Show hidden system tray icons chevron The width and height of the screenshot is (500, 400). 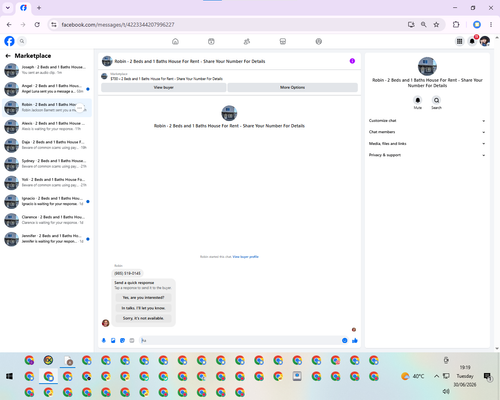[436, 376]
